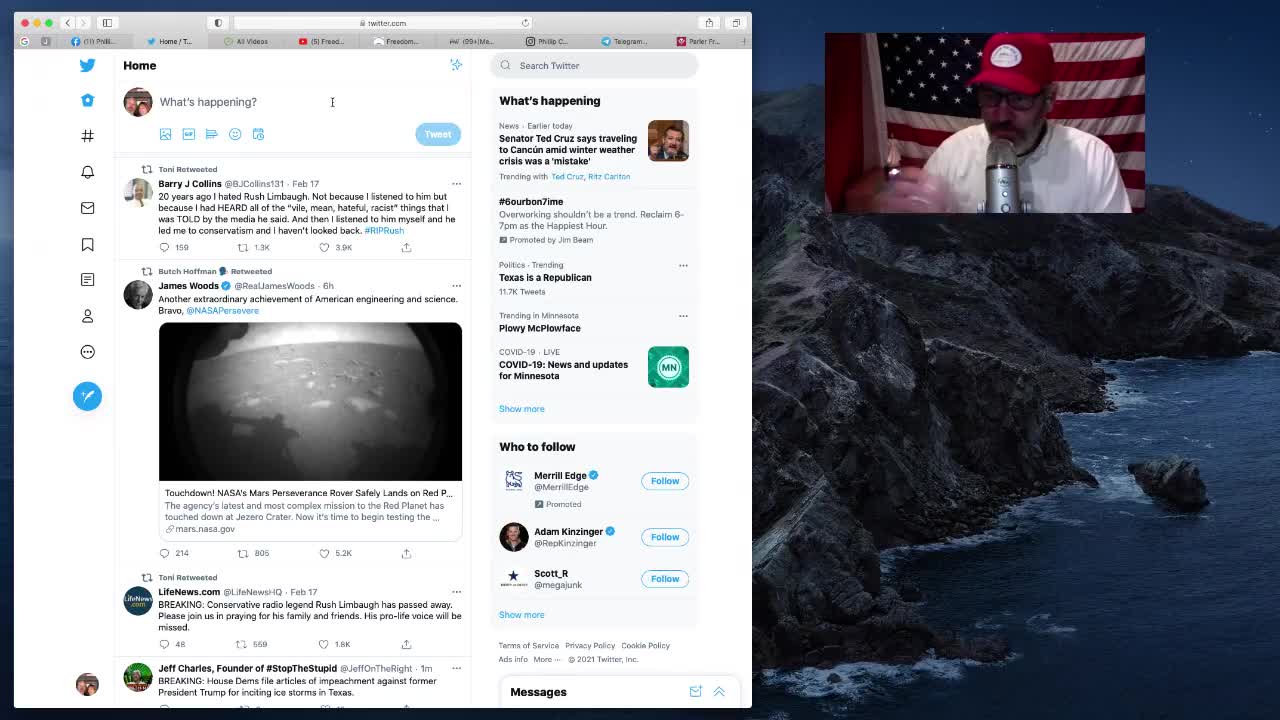Open Notifications bell icon
Screen dimensions: 1280x720
(87, 172)
